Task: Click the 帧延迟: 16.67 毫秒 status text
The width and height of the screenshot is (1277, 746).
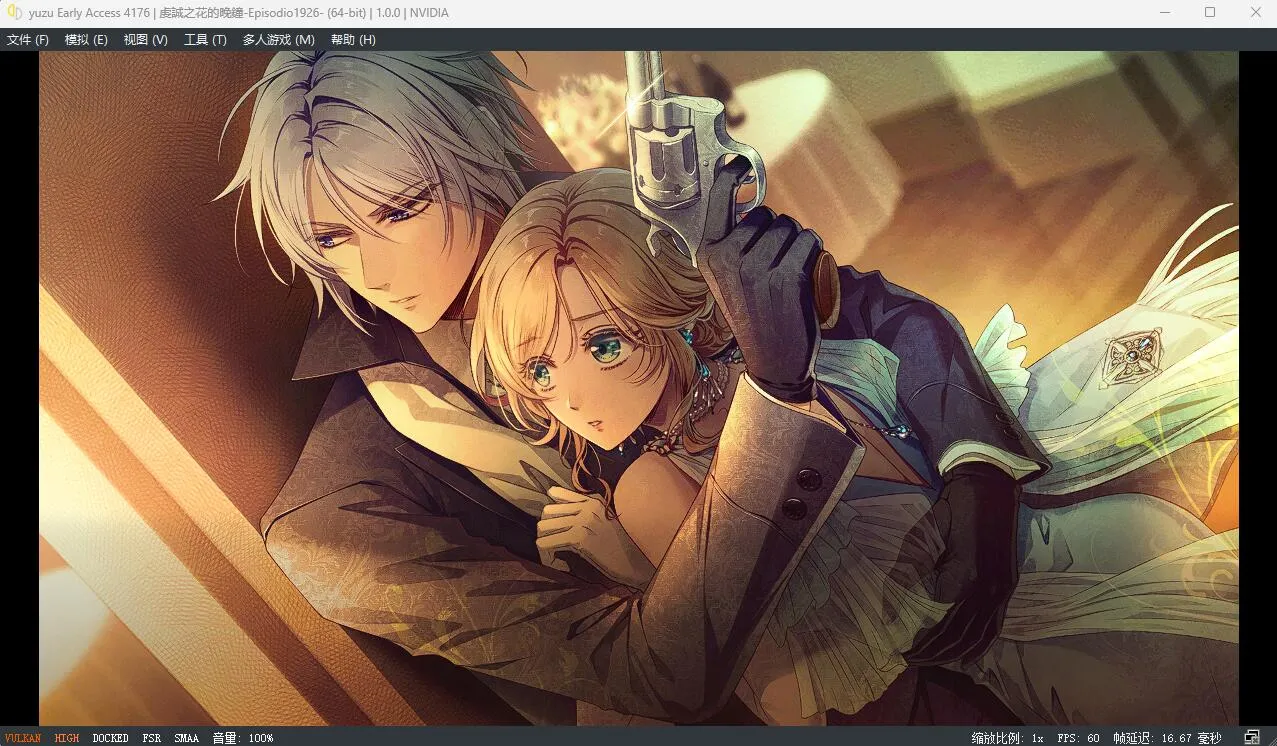Action: click(1167, 738)
